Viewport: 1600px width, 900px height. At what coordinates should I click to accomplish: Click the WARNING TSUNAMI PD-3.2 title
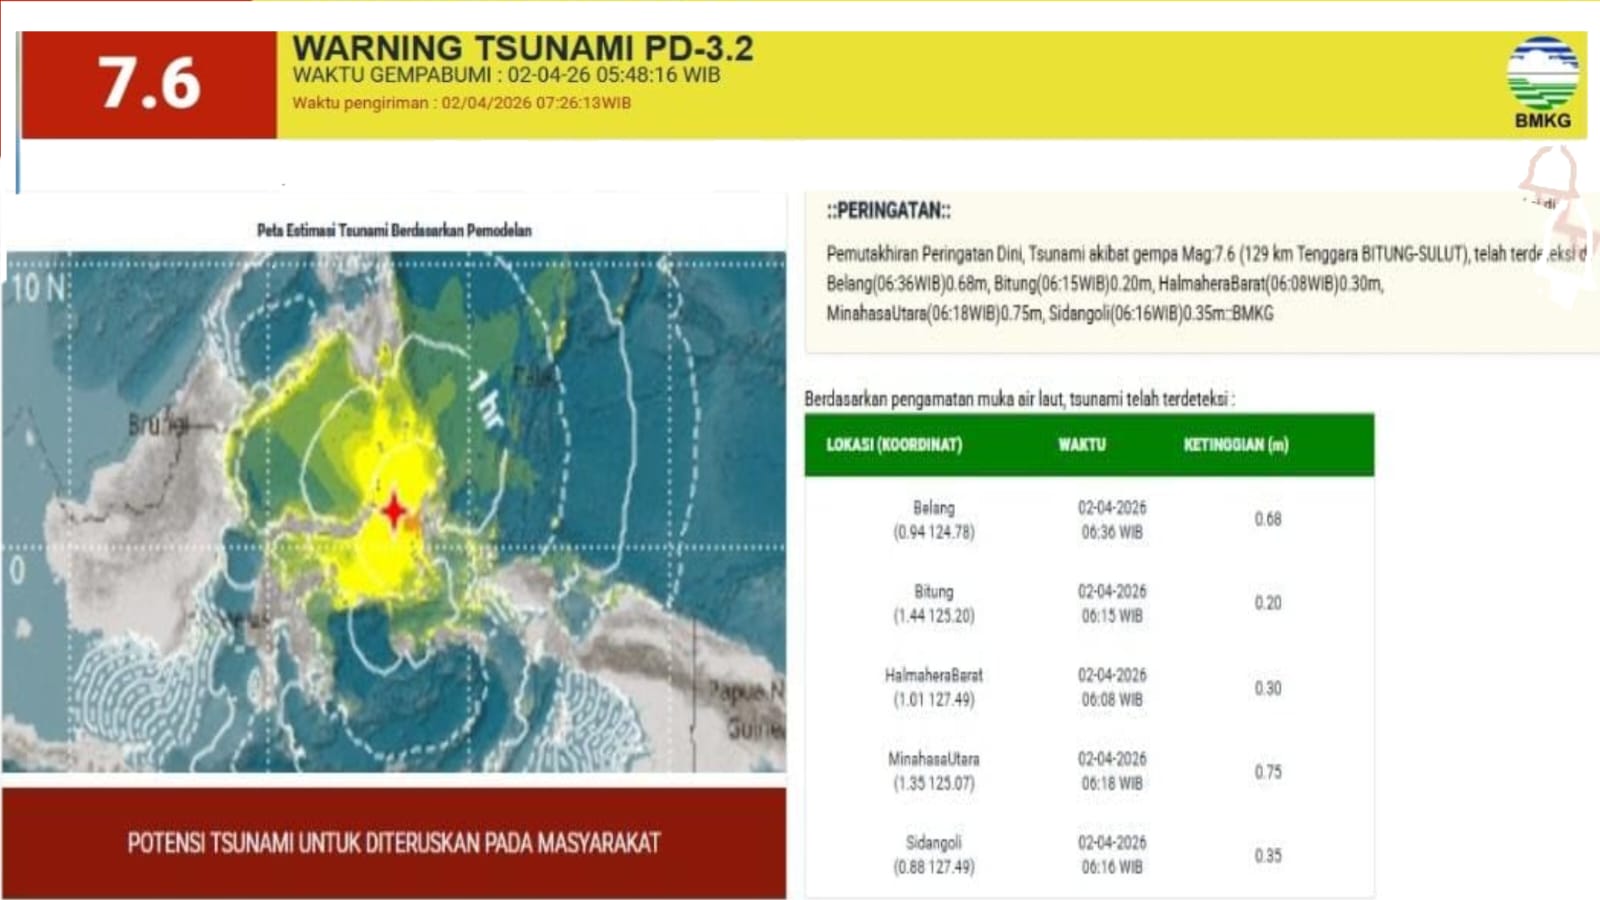(522, 48)
